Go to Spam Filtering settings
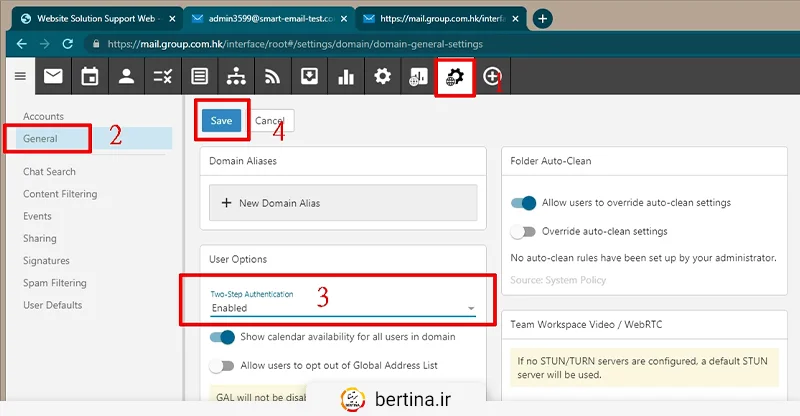The width and height of the screenshot is (800, 416). click(x=55, y=283)
